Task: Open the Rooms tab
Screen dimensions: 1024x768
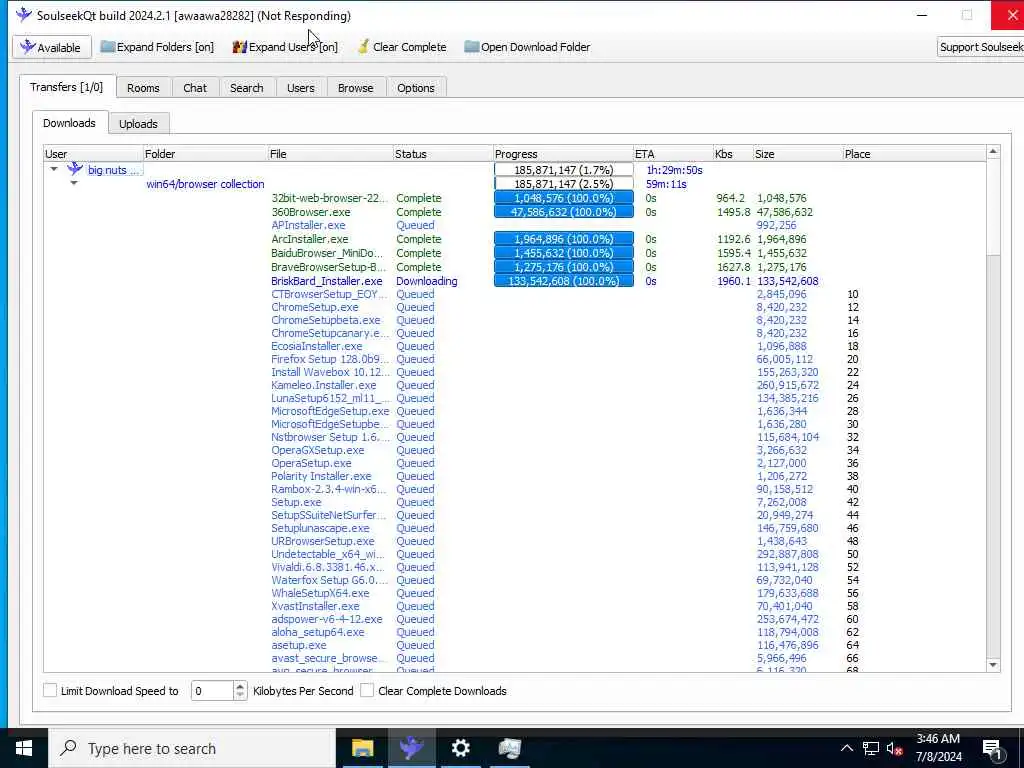Action: [x=143, y=88]
